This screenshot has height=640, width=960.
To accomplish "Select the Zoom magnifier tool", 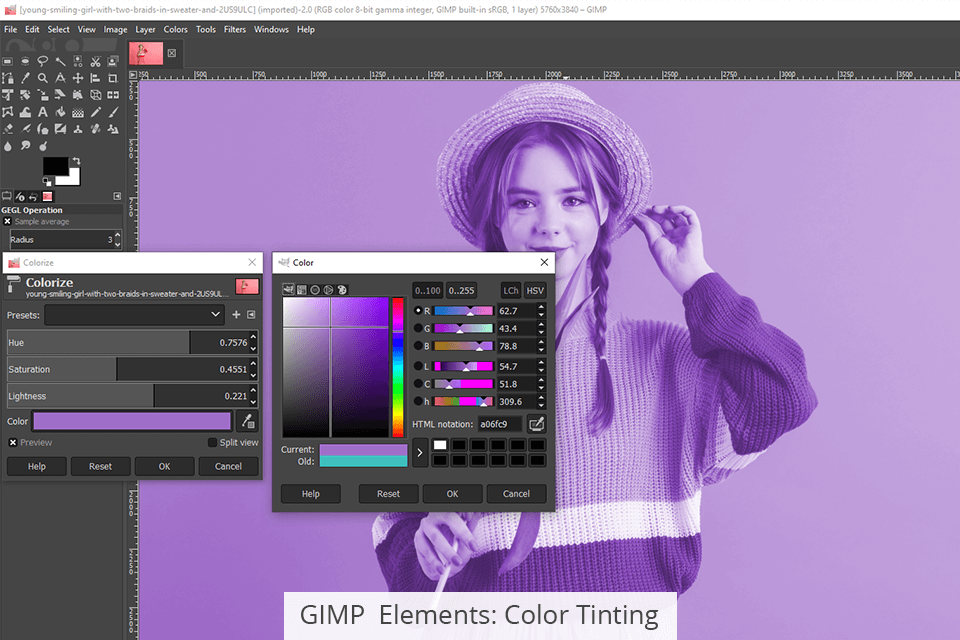I will 43,78.
